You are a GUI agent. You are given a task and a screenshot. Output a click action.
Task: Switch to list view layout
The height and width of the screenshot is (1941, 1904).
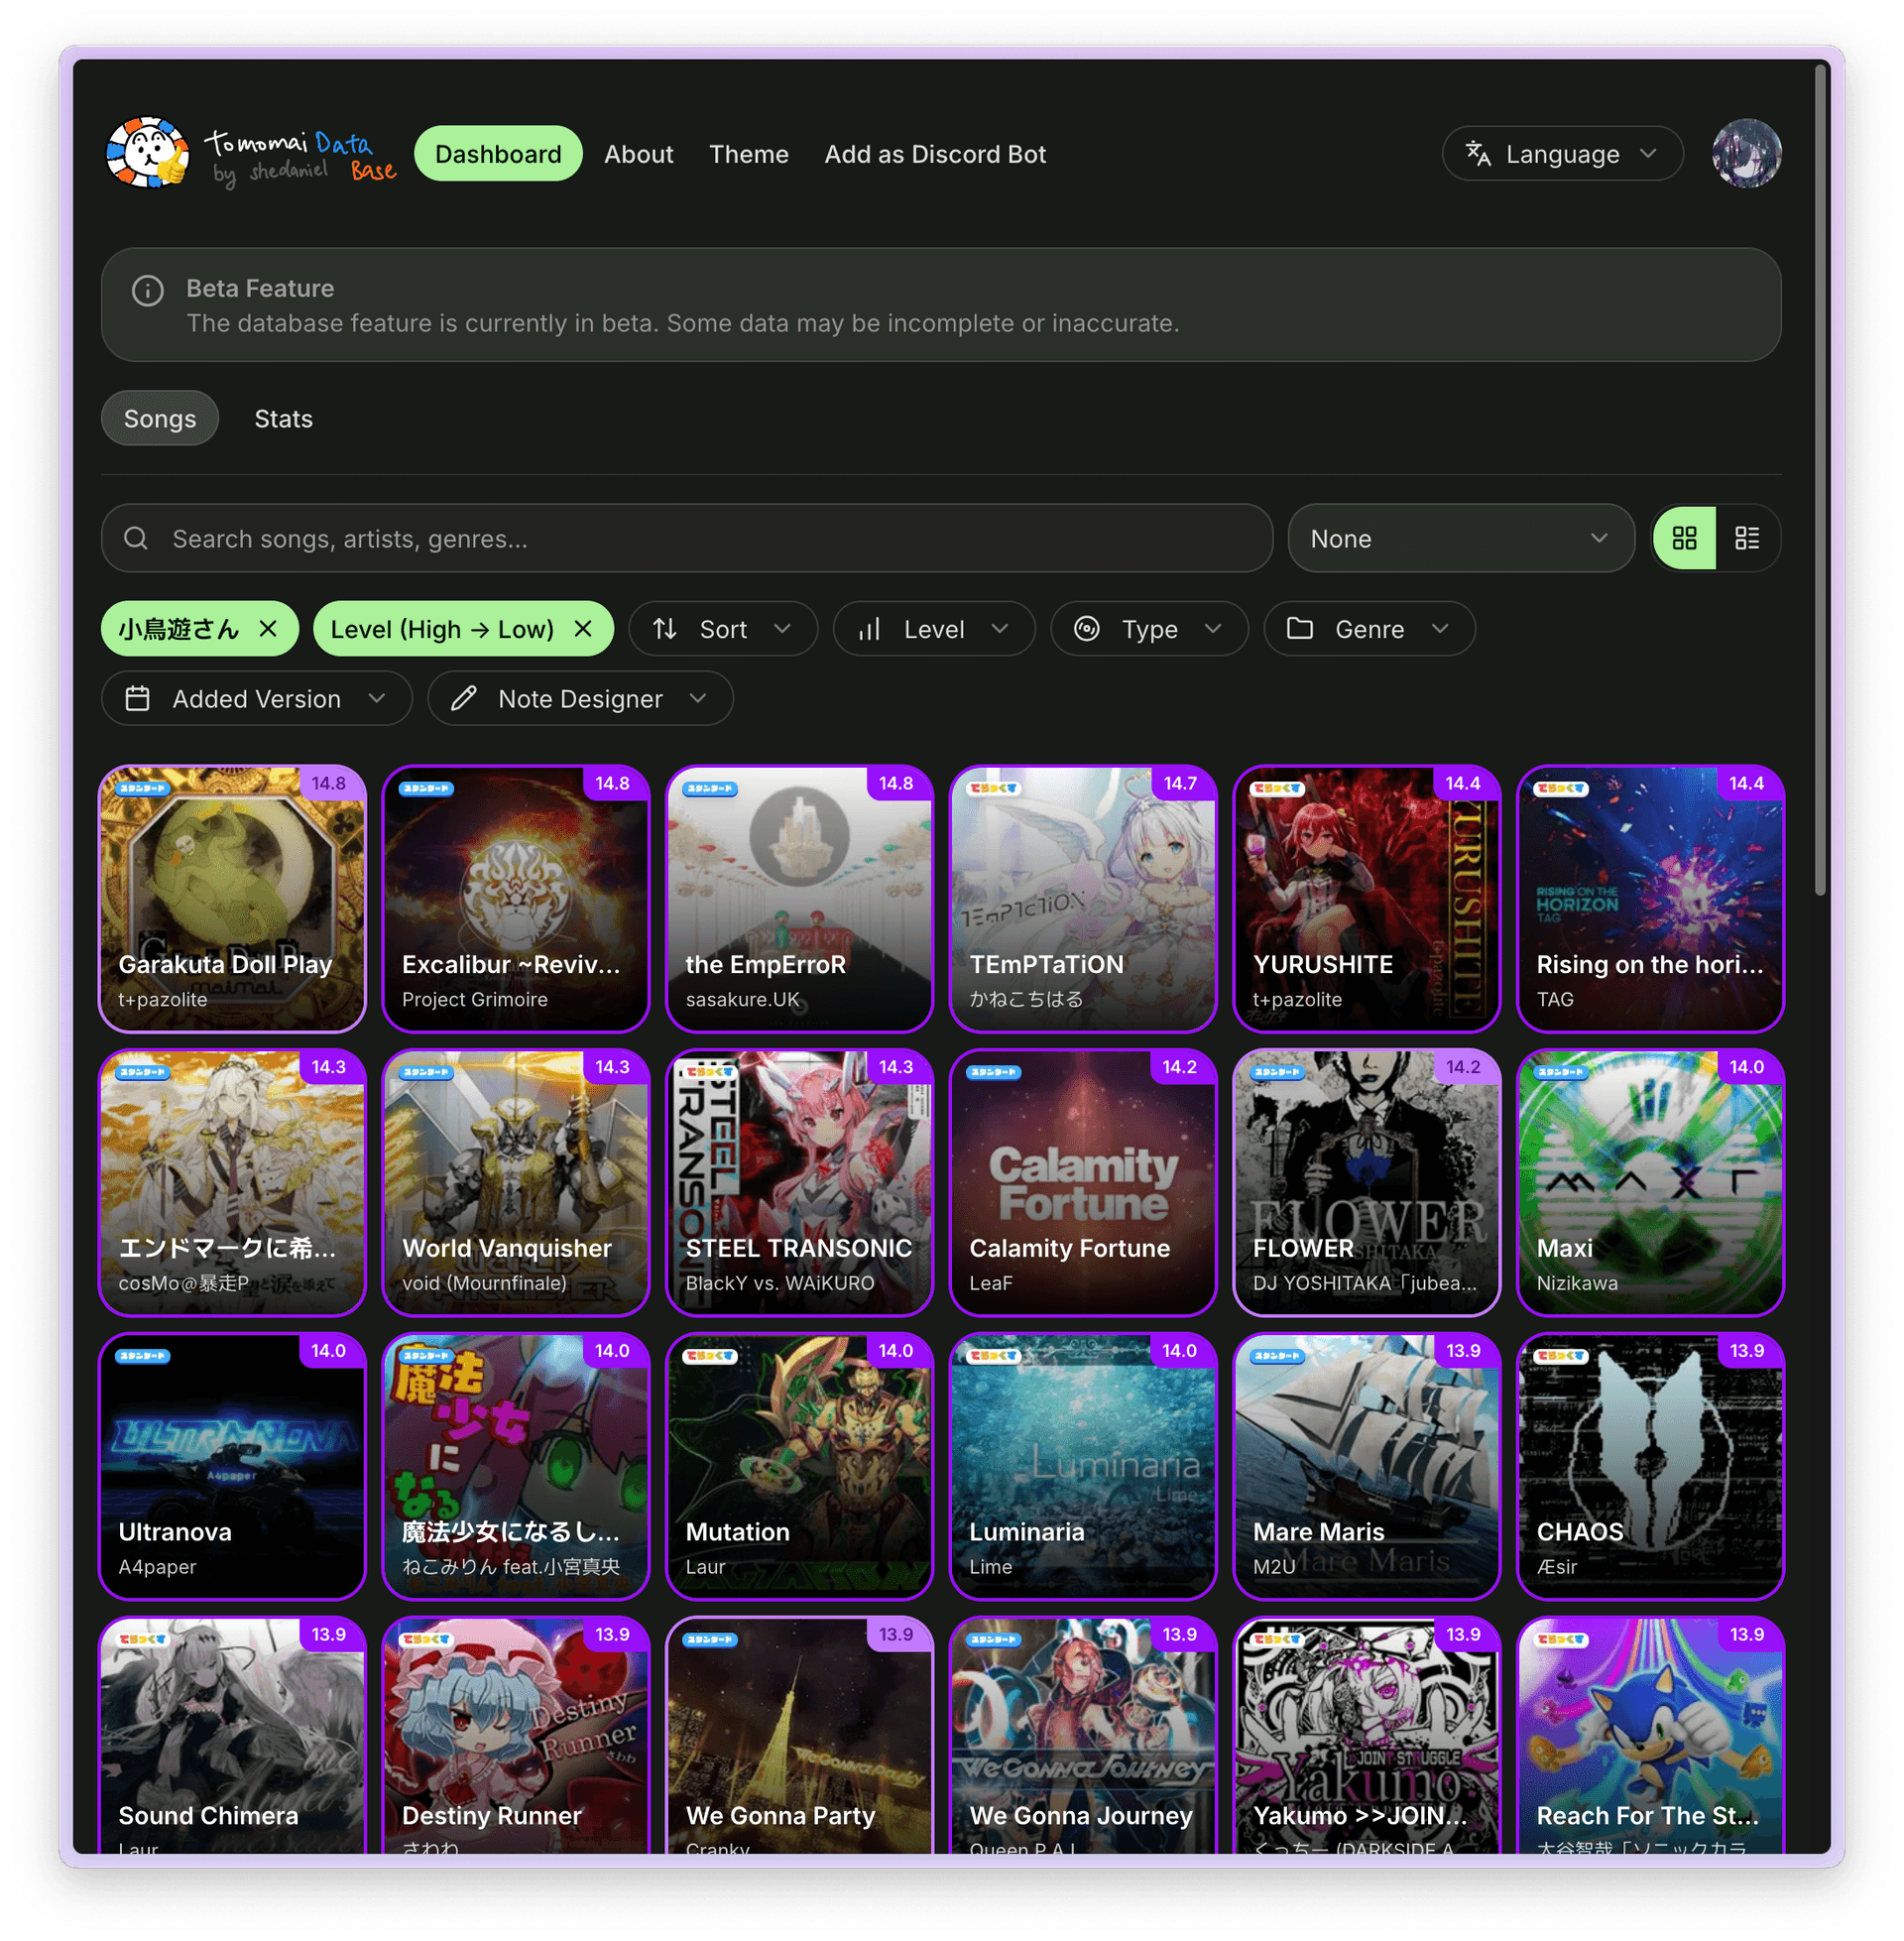(1749, 538)
